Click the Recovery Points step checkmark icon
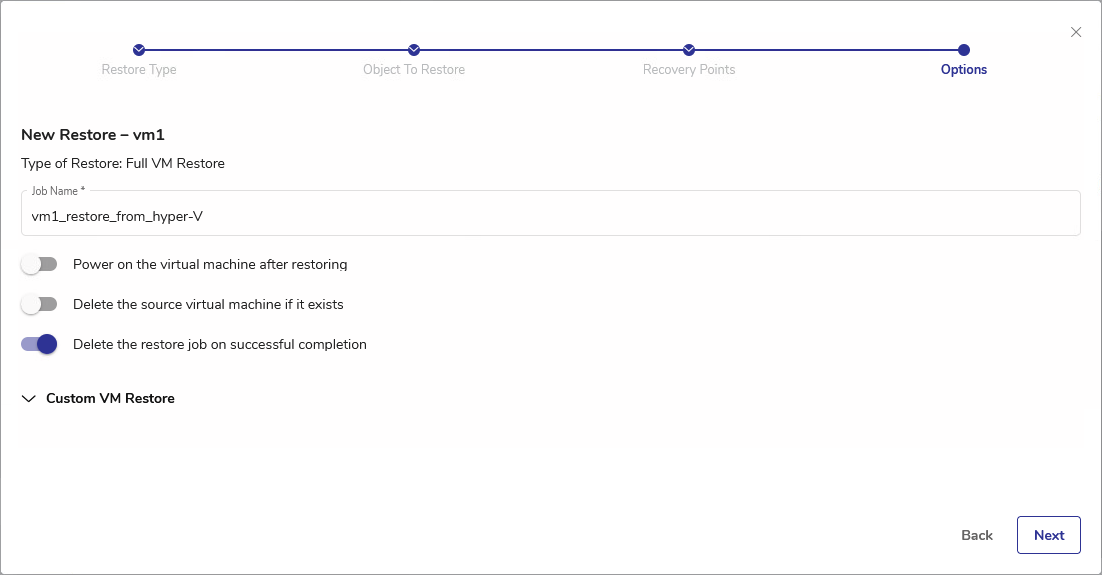The height and width of the screenshot is (575, 1102). click(x=689, y=50)
